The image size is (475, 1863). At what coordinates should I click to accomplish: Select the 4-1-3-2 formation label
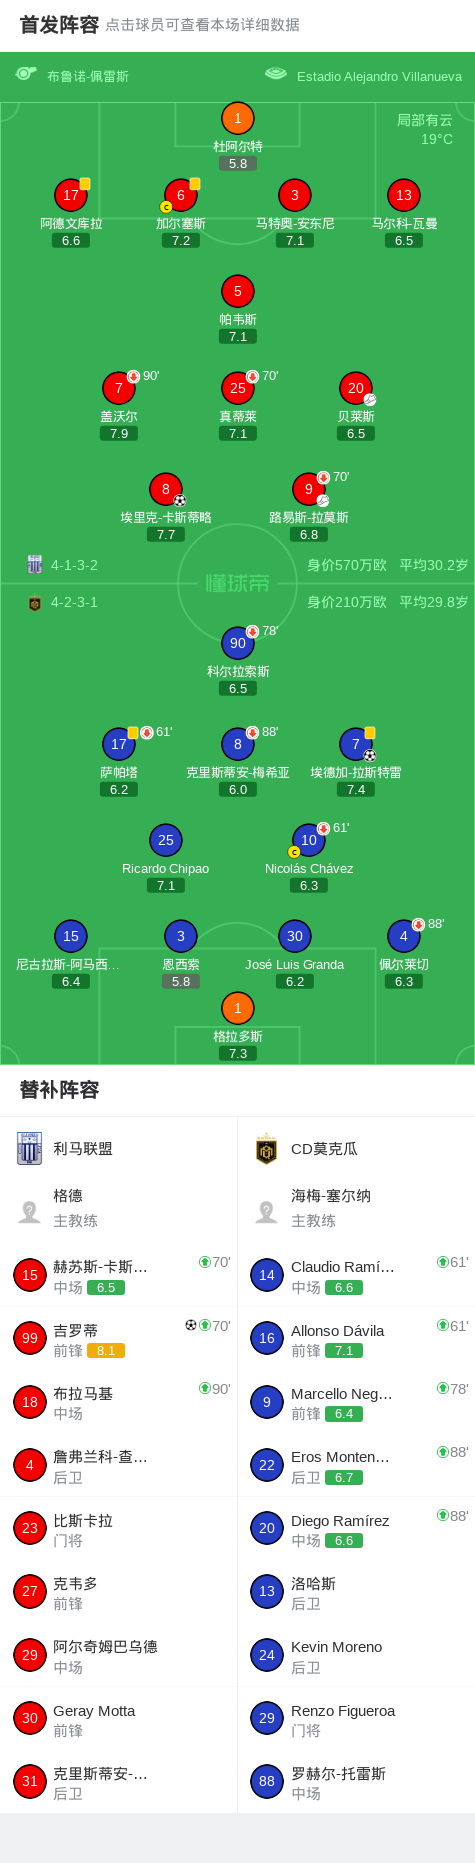[74, 565]
